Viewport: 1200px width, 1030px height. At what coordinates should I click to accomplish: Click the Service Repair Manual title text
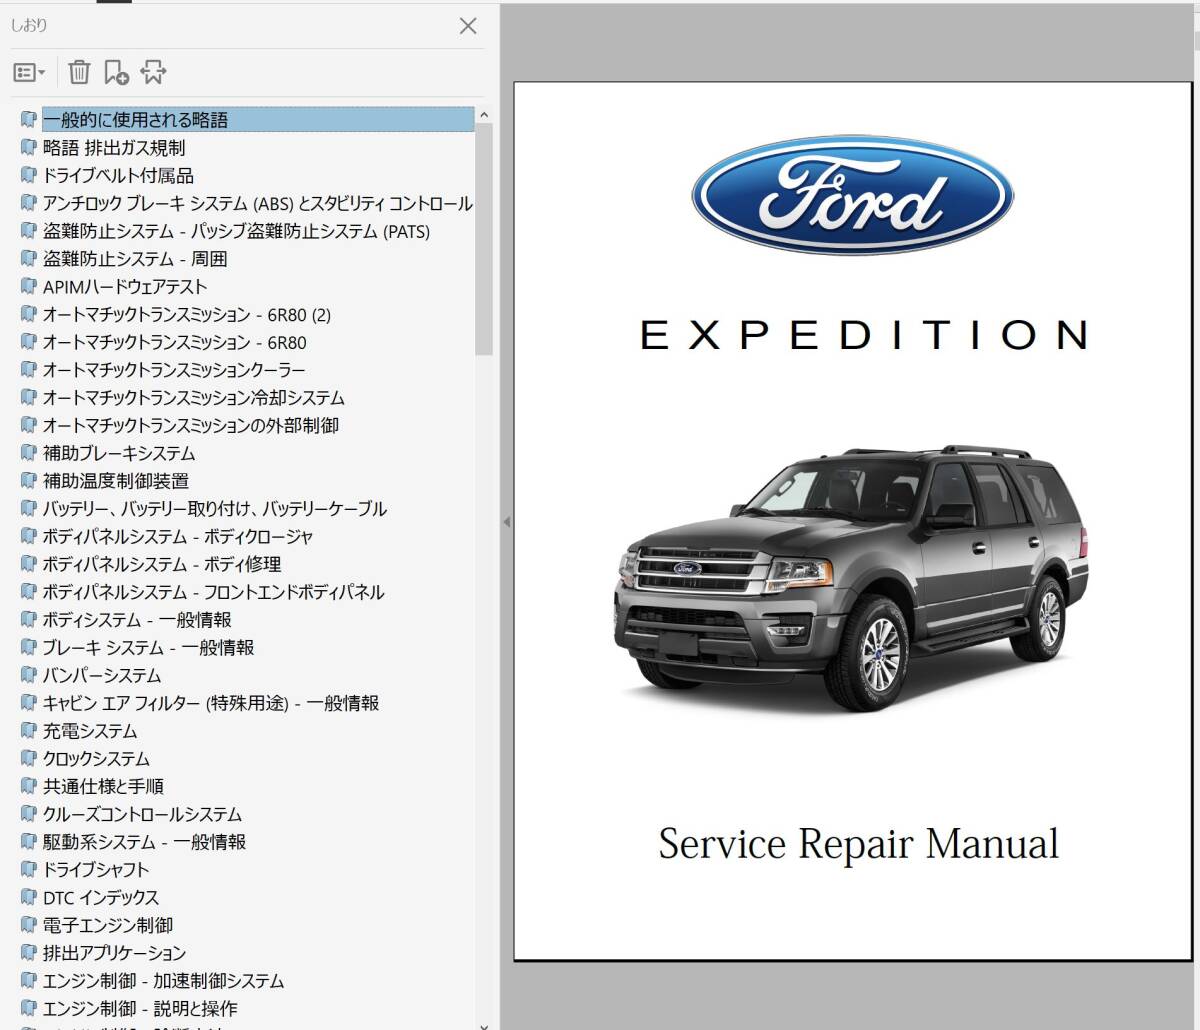pyautogui.click(x=858, y=844)
